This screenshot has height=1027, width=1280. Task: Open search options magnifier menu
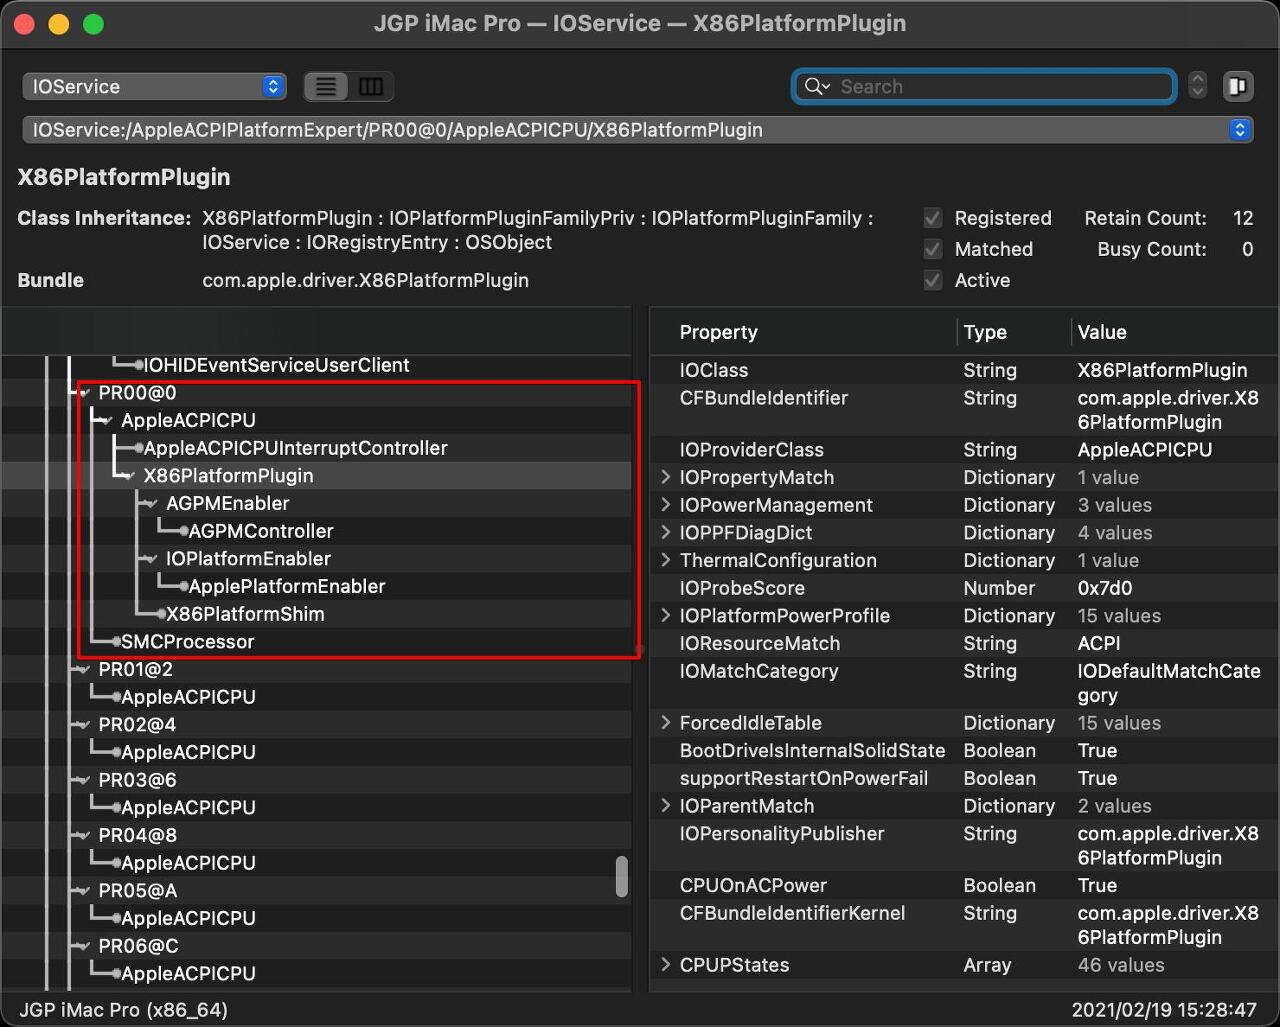[818, 86]
